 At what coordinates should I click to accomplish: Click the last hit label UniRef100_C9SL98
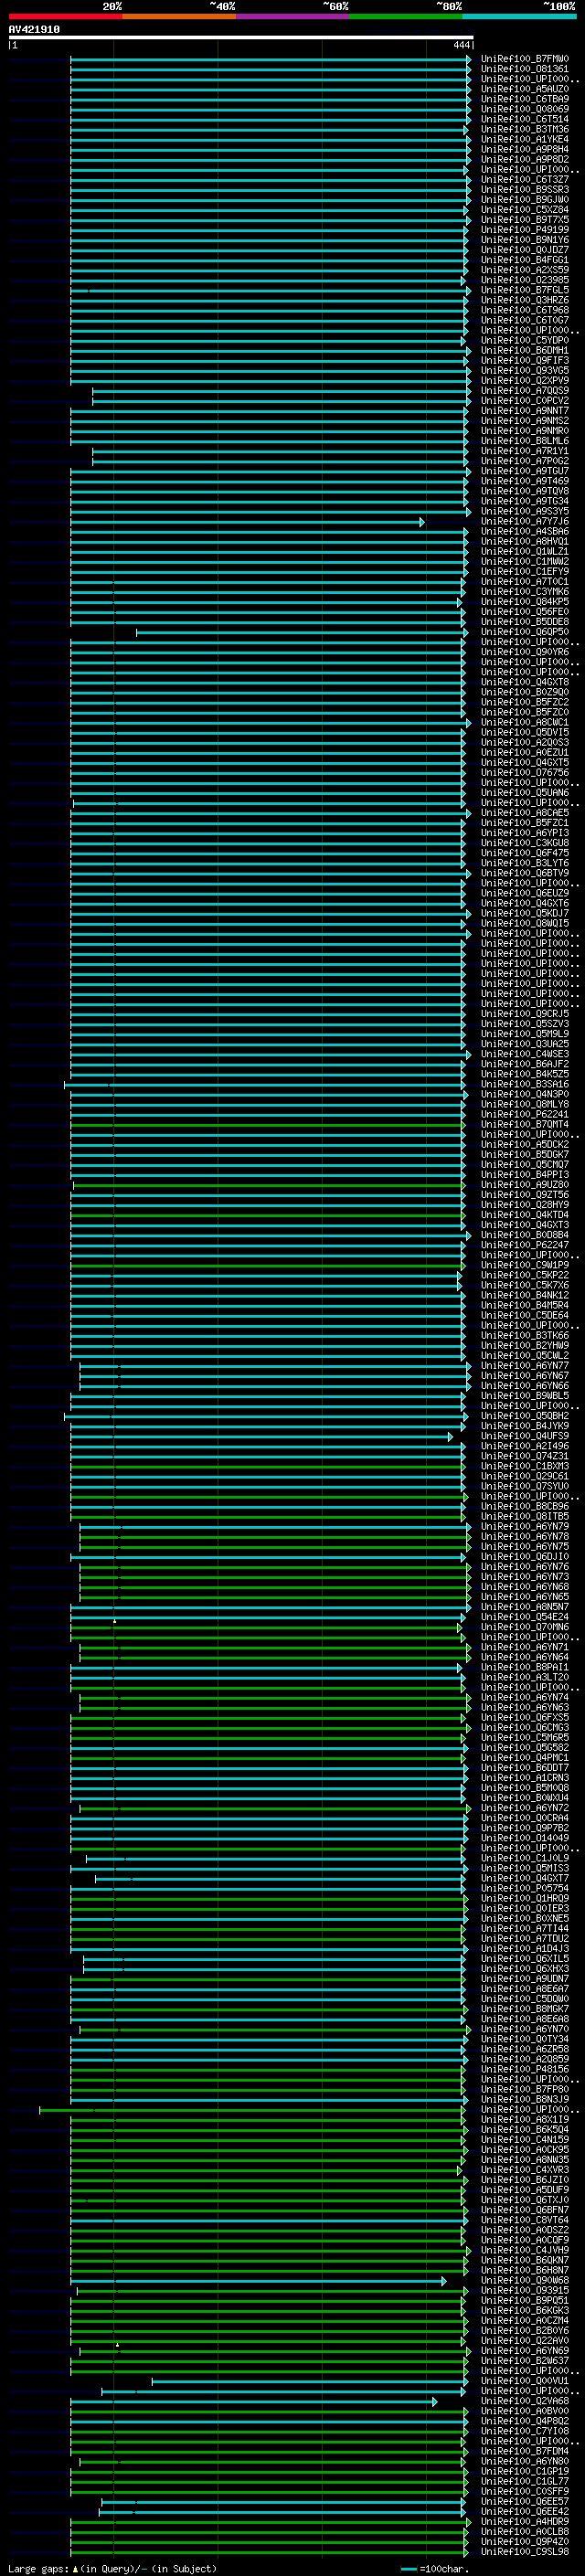click(x=525, y=2552)
